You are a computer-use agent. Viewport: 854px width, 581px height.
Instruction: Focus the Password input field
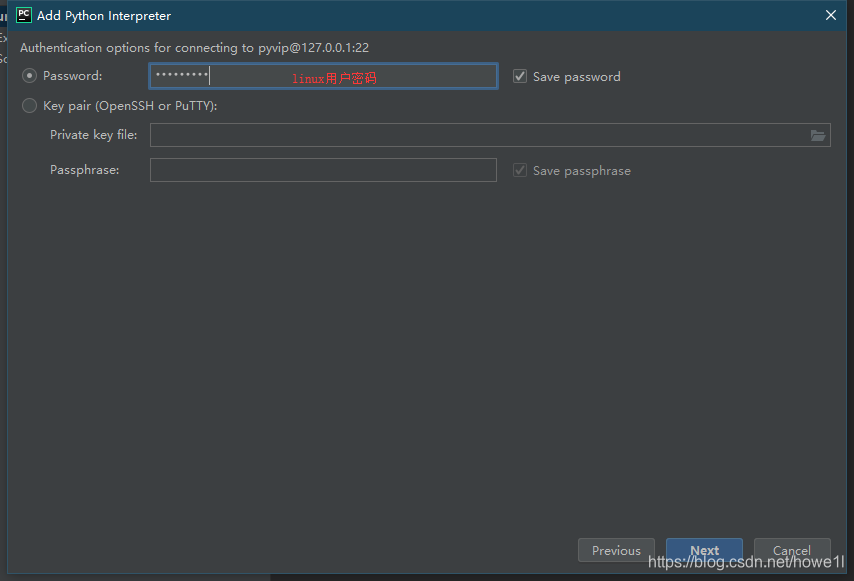(324, 76)
